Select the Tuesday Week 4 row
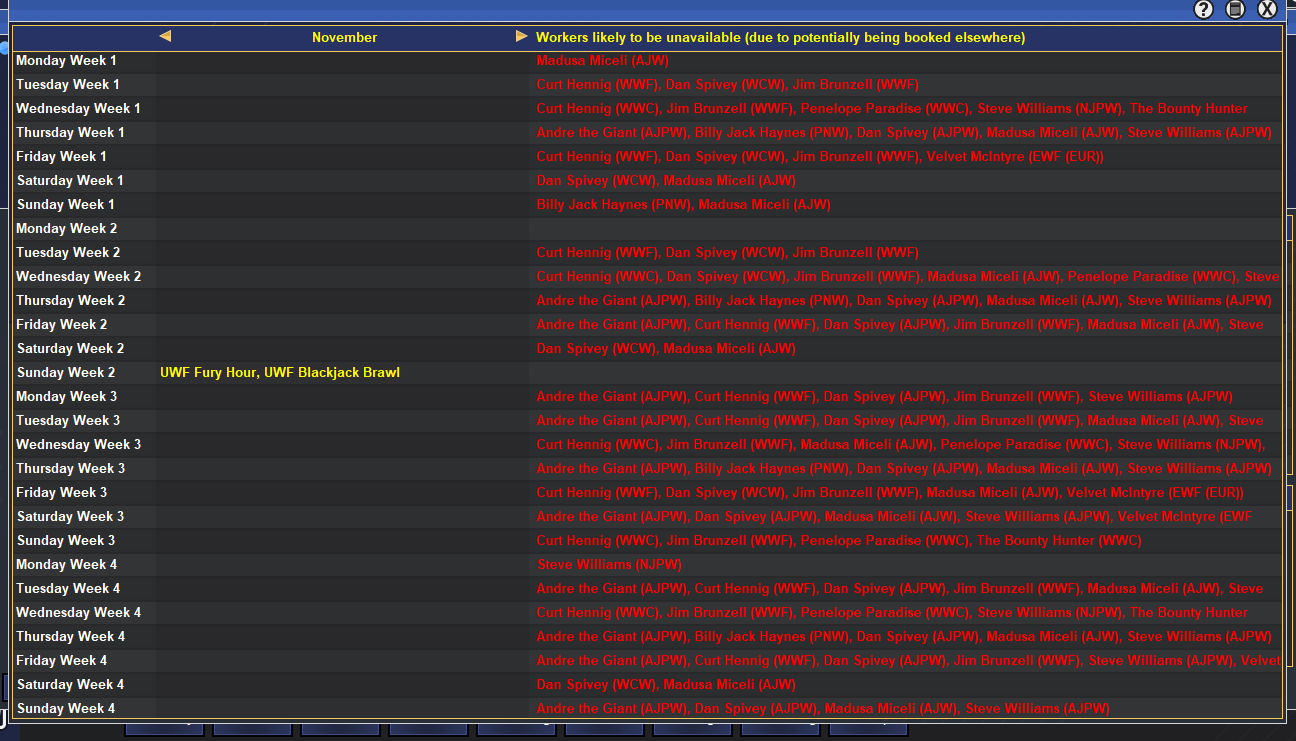1296x741 pixels. pos(647,589)
